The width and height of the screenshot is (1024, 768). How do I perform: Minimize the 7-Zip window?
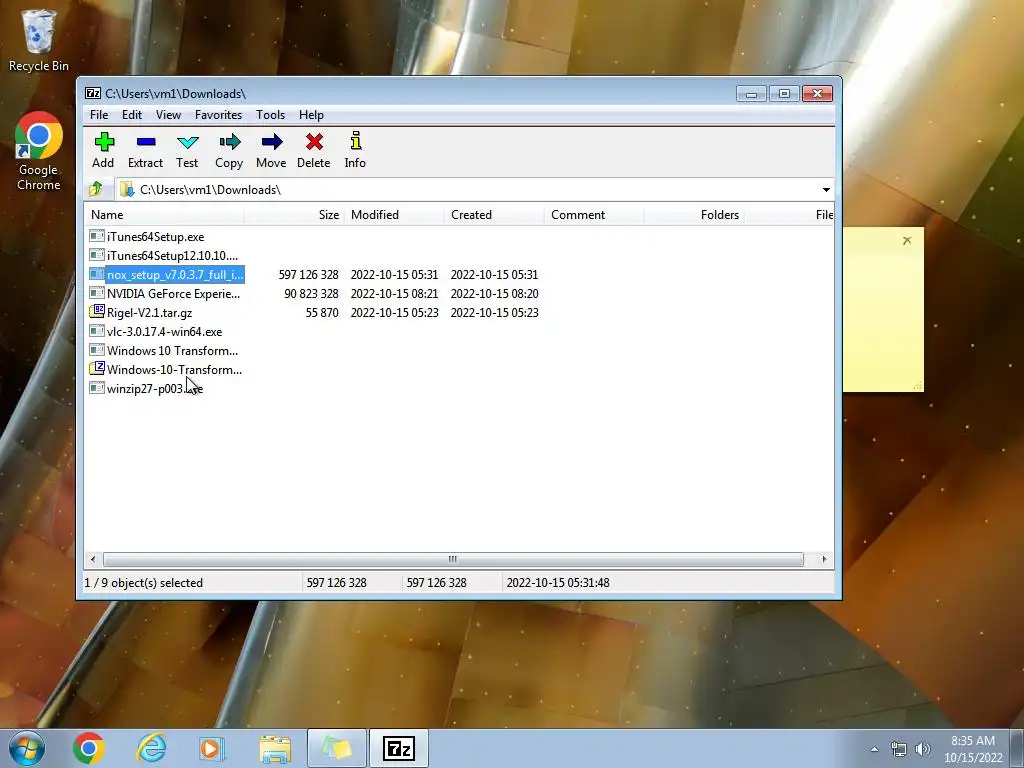click(752, 94)
